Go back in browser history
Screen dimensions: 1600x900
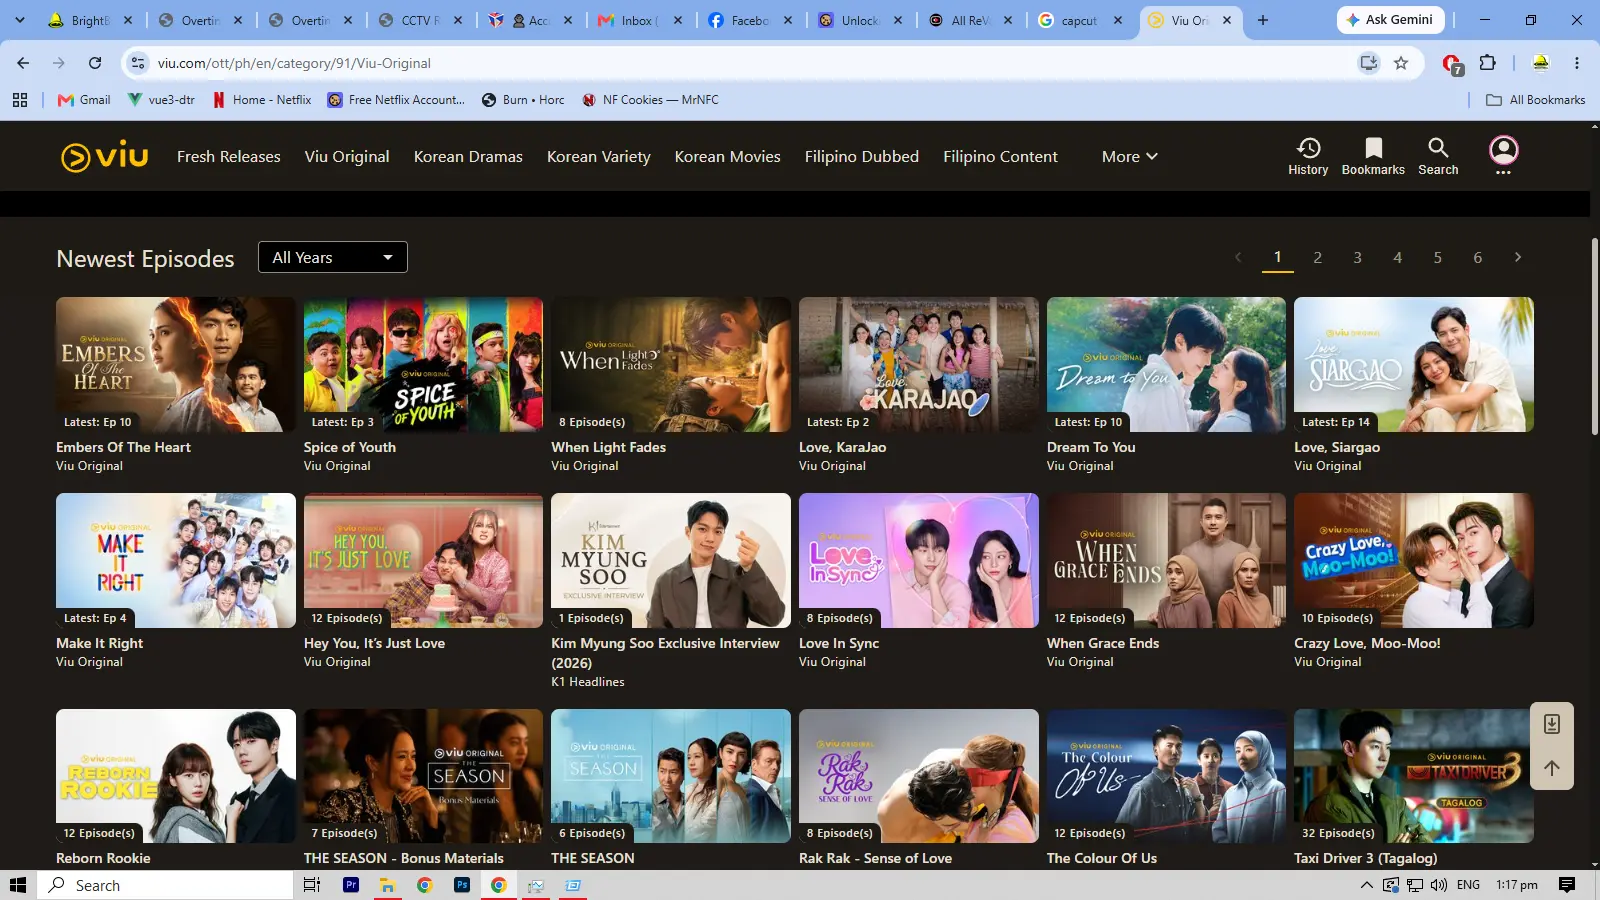tap(23, 63)
